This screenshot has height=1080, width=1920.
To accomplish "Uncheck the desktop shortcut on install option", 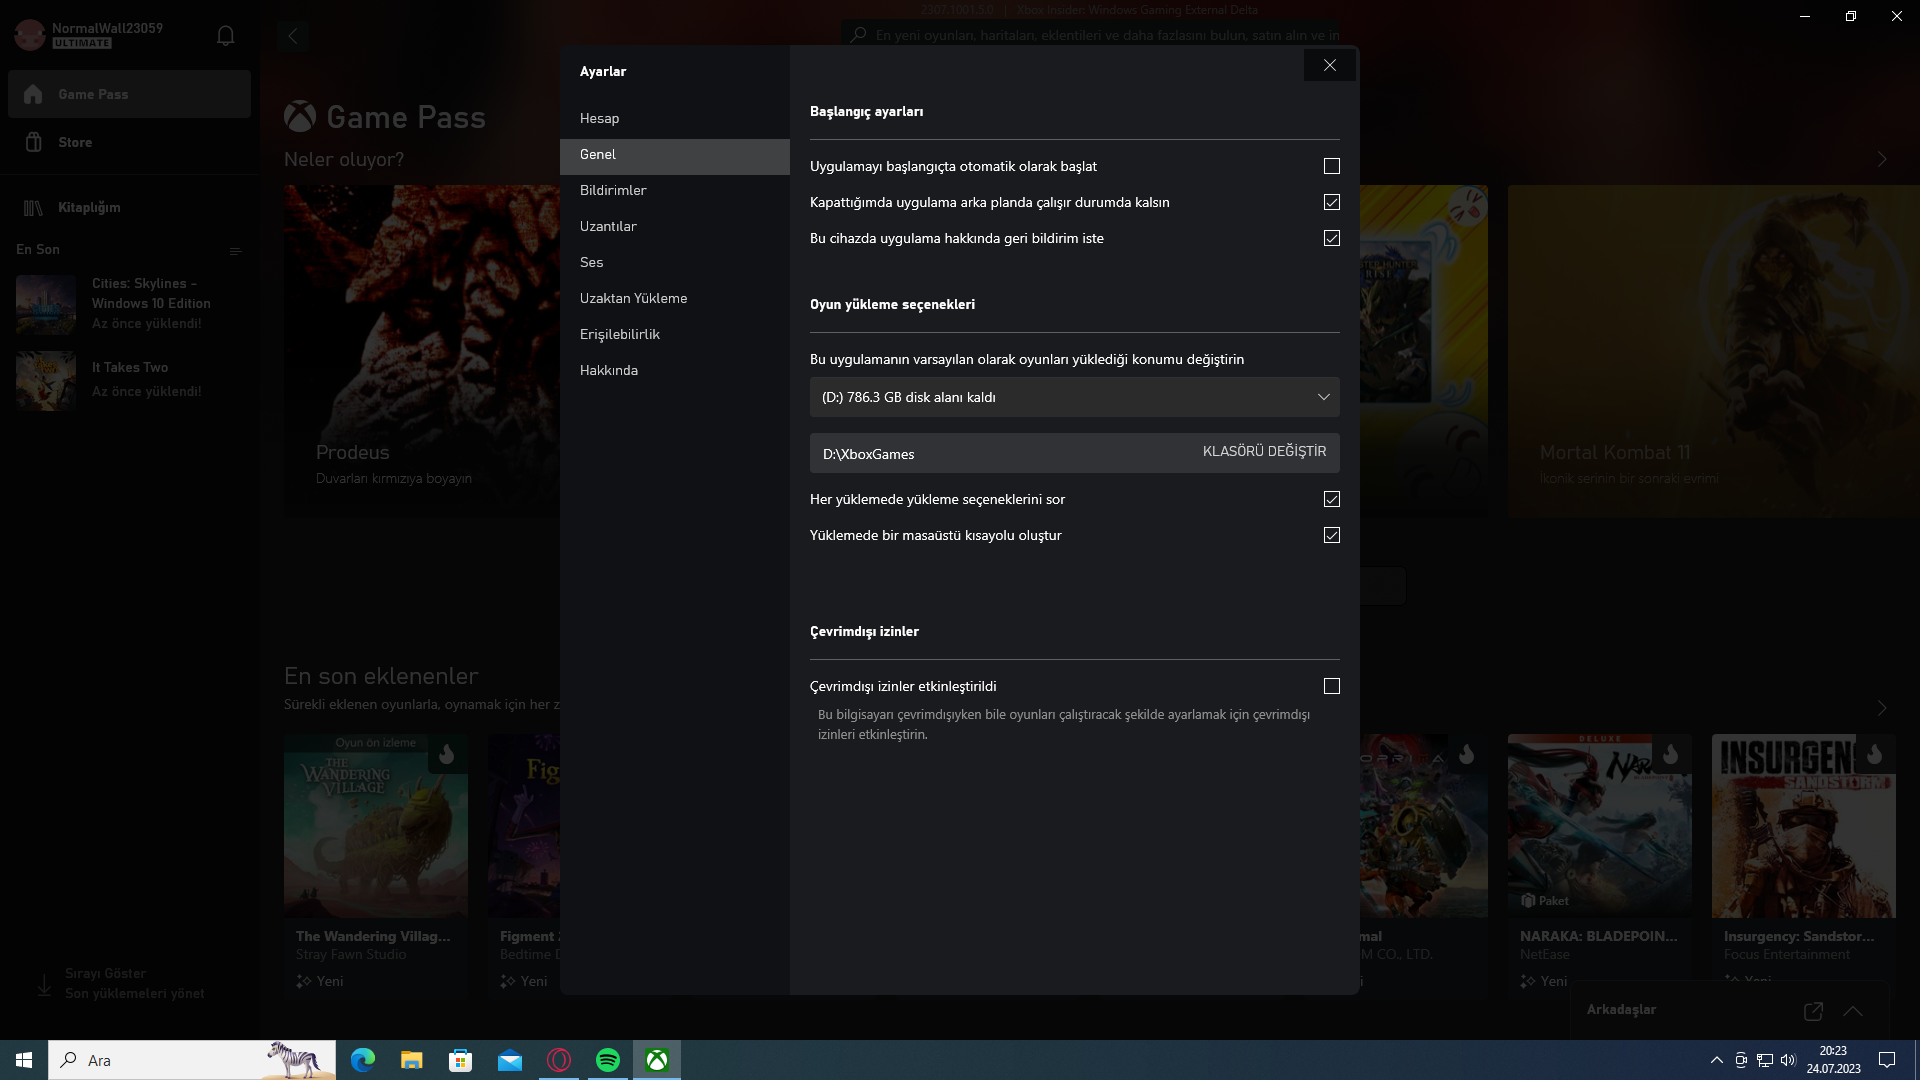I will coord(1331,535).
